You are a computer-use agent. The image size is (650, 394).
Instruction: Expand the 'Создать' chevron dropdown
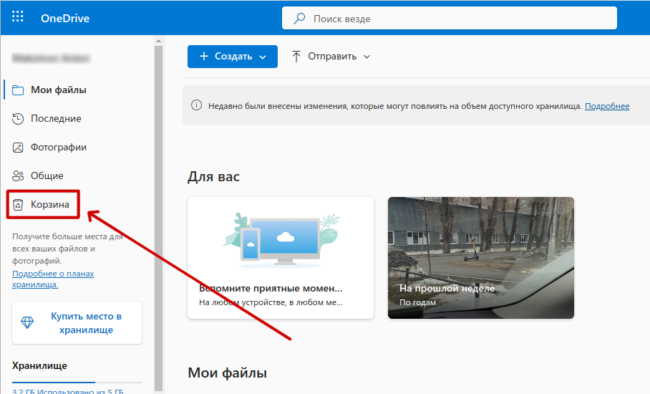[263, 57]
